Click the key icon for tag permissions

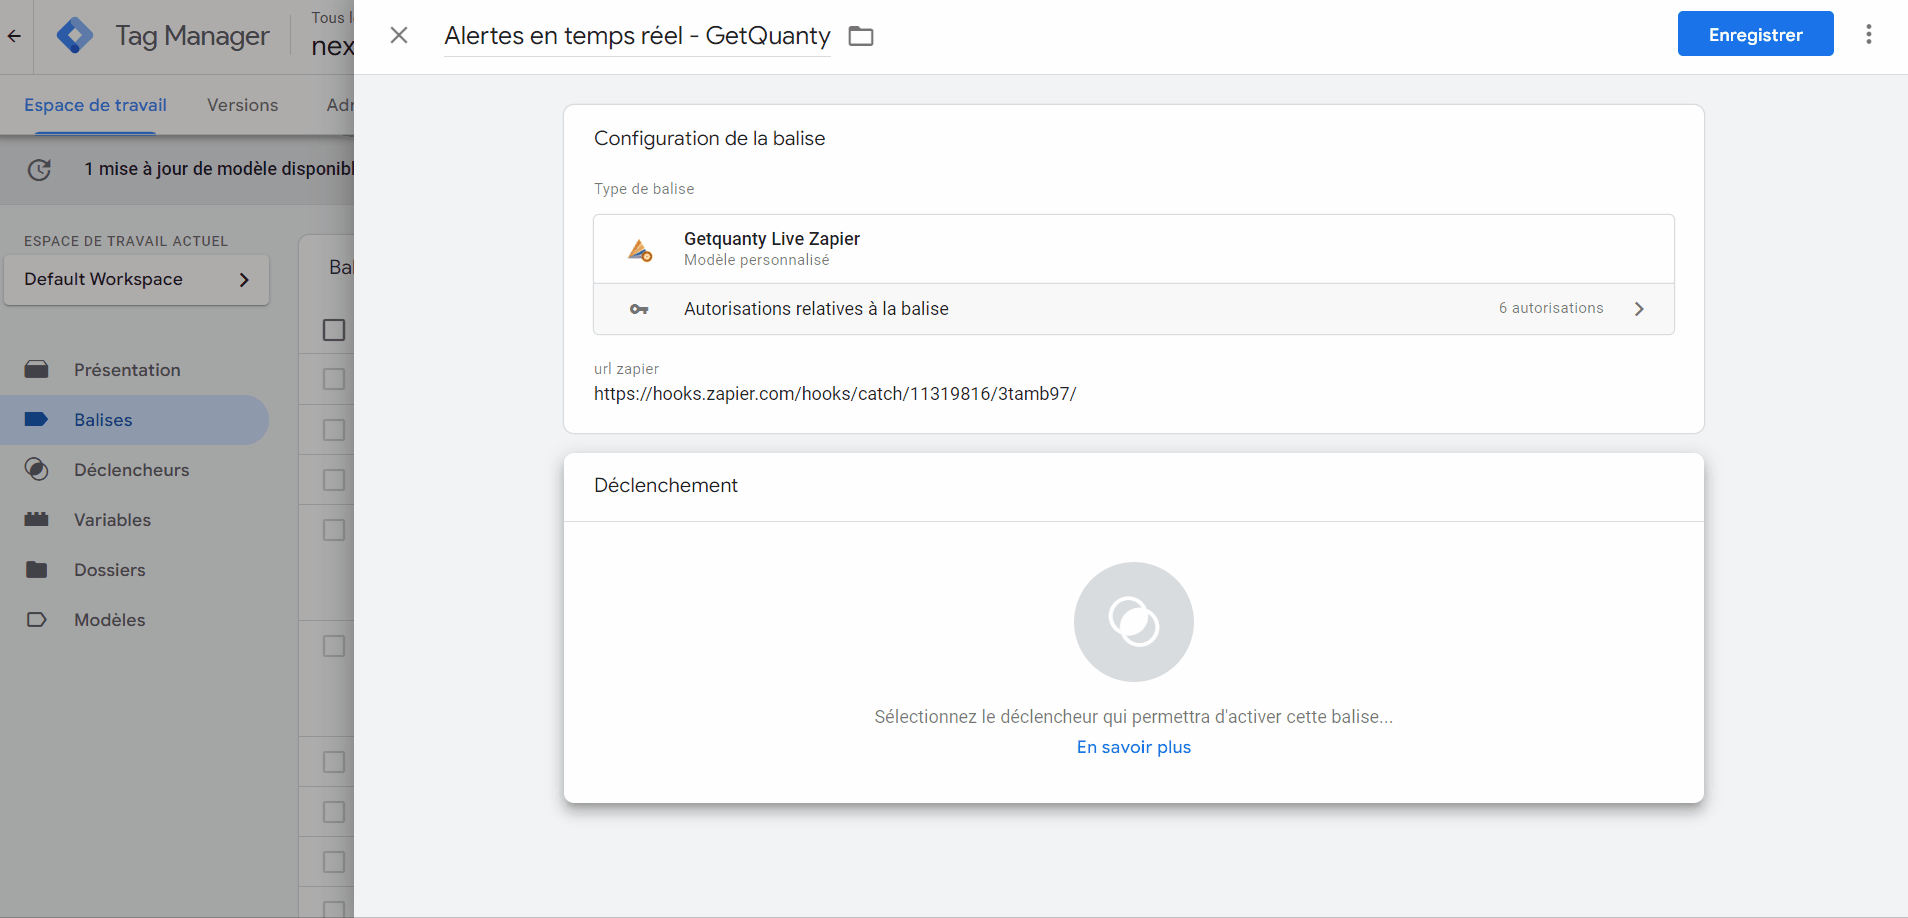[x=639, y=309]
